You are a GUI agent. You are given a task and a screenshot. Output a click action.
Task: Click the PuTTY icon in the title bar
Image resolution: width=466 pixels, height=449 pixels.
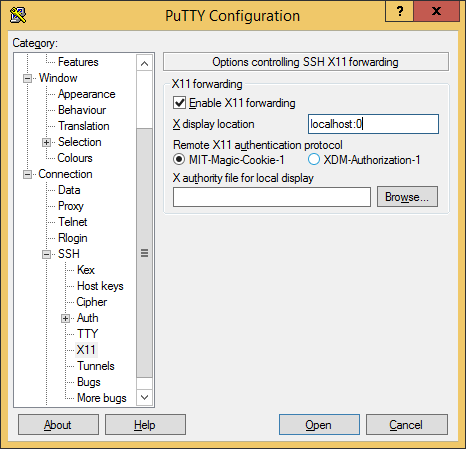tap(18, 15)
